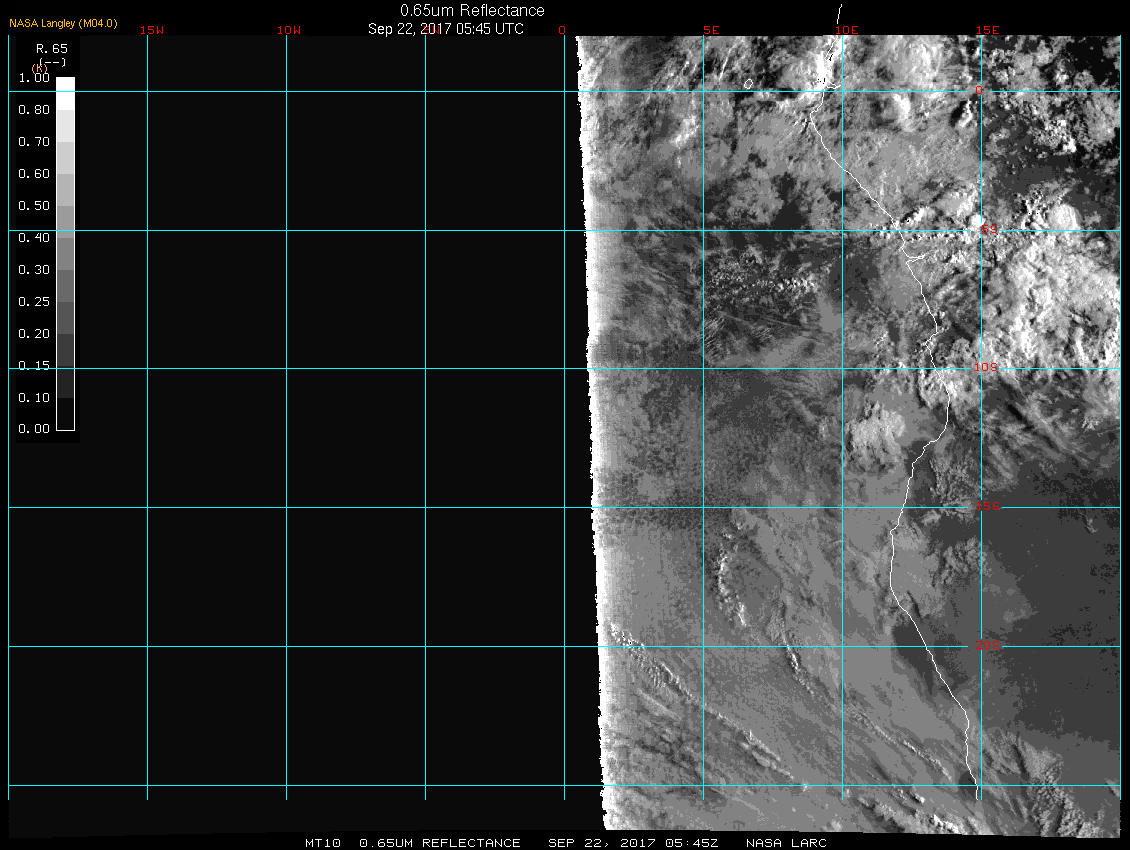This screenshot has height=850, width=1130.
Task: Click the '0.40' legend value
Action: 34,237
